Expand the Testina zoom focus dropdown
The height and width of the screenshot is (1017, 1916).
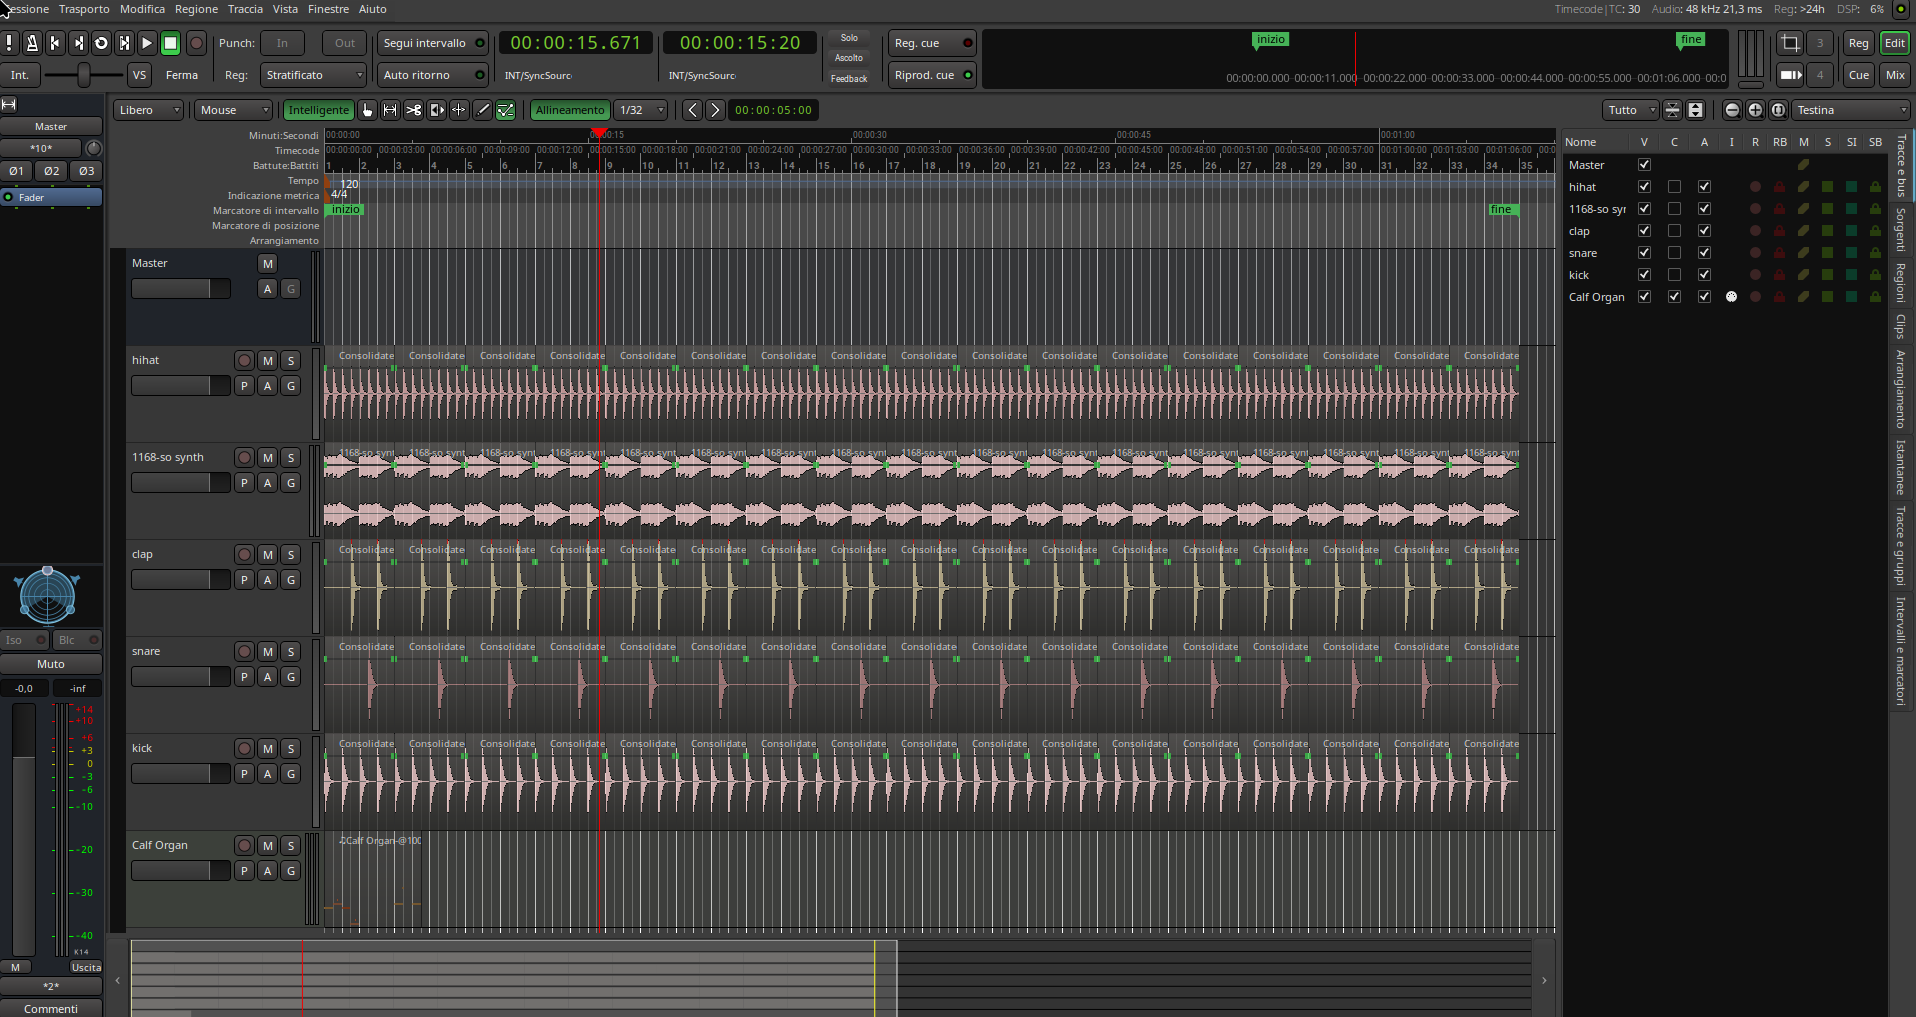[1851, 110]
